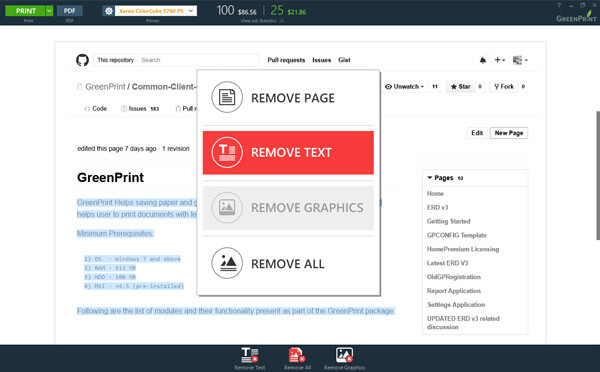
Task: Click the Remove Graphics icon in bottom toolbar
Action: [x=344, y=355]
